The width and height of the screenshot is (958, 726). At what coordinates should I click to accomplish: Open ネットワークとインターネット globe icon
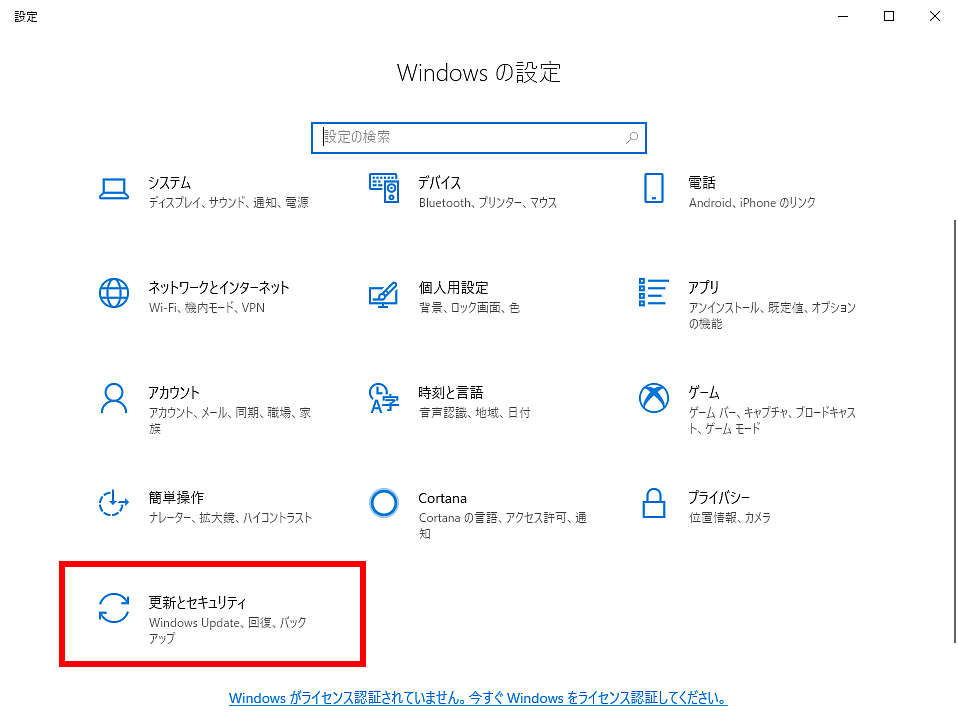tap(114, 293)
